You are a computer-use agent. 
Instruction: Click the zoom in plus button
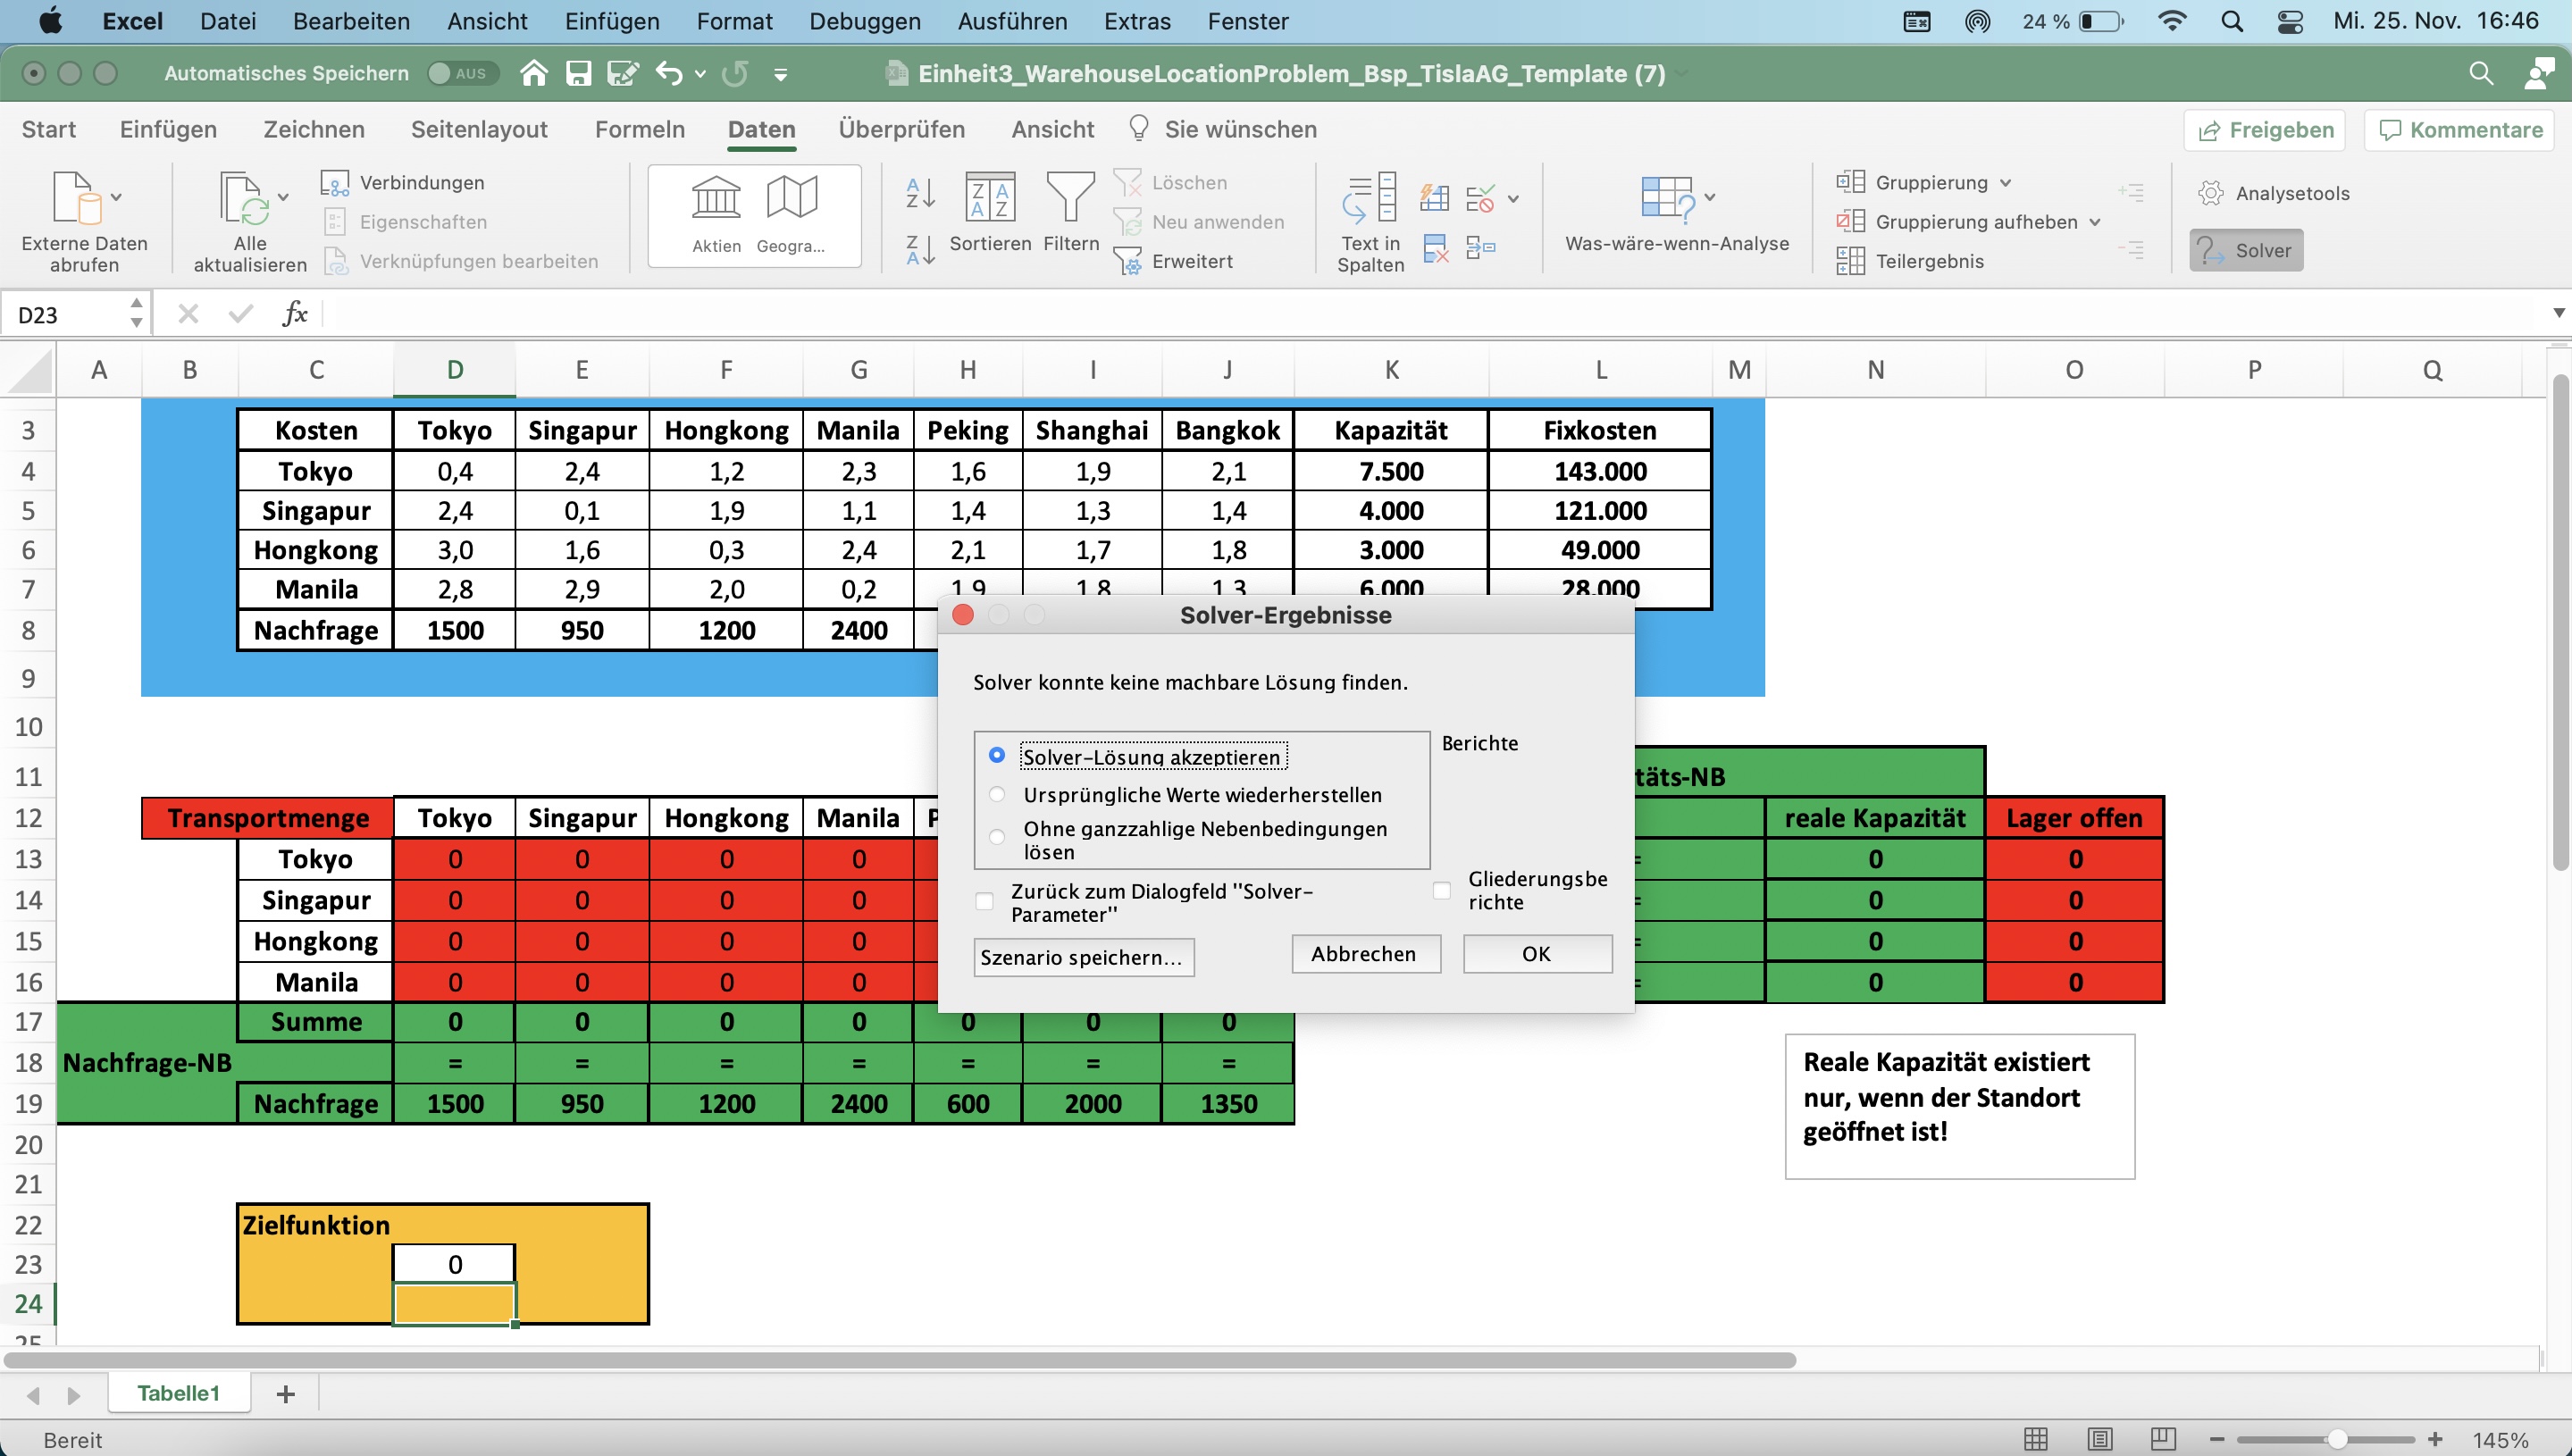point(2434,1439)
